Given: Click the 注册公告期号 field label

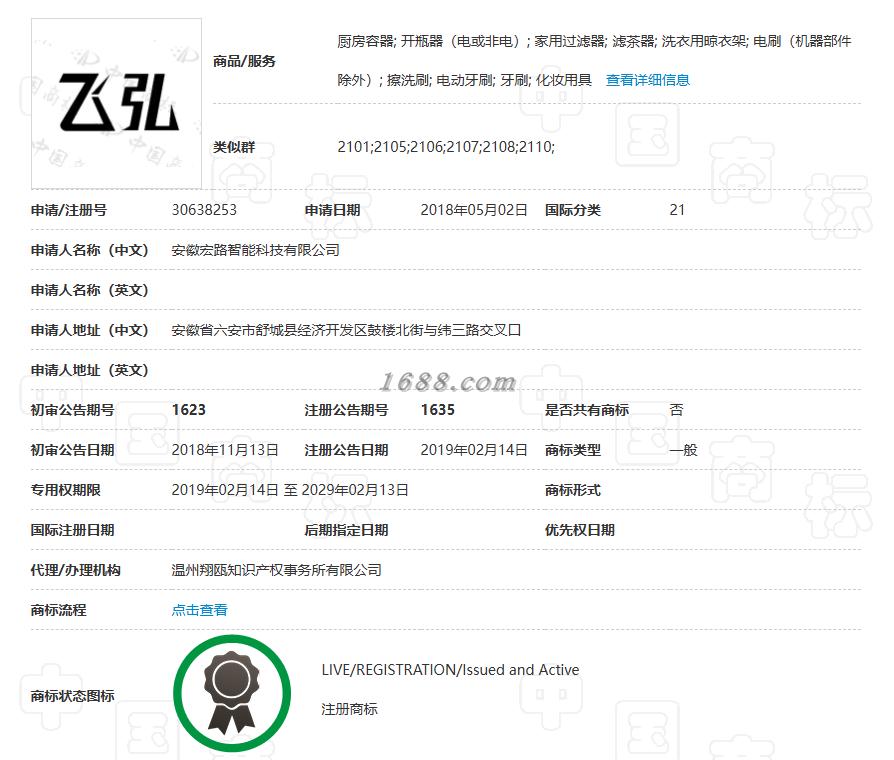Looking at the screenshot, I should point(346,410).
